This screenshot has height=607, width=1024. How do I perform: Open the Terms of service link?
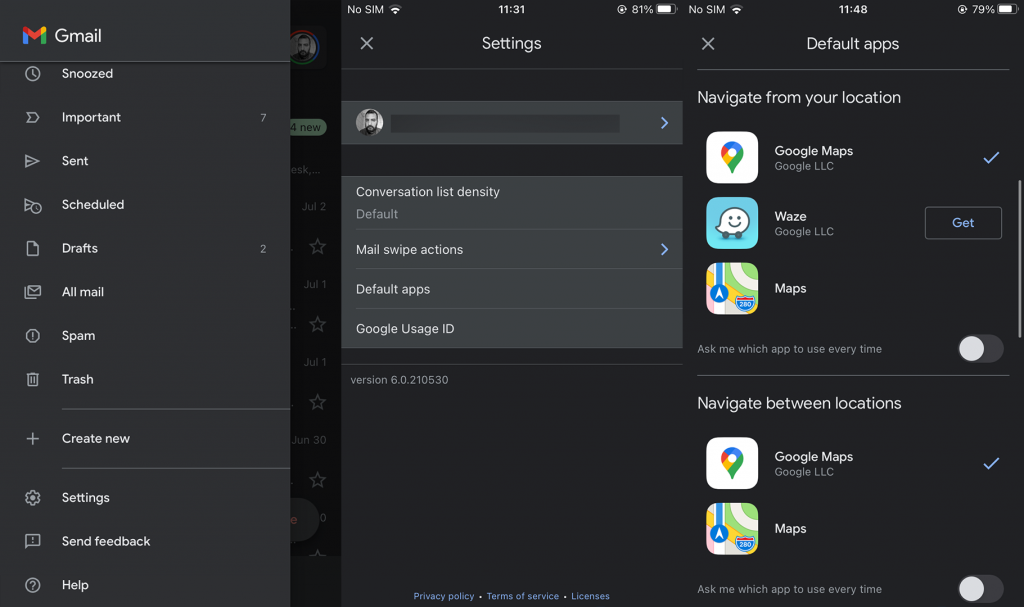click(522, 596)
